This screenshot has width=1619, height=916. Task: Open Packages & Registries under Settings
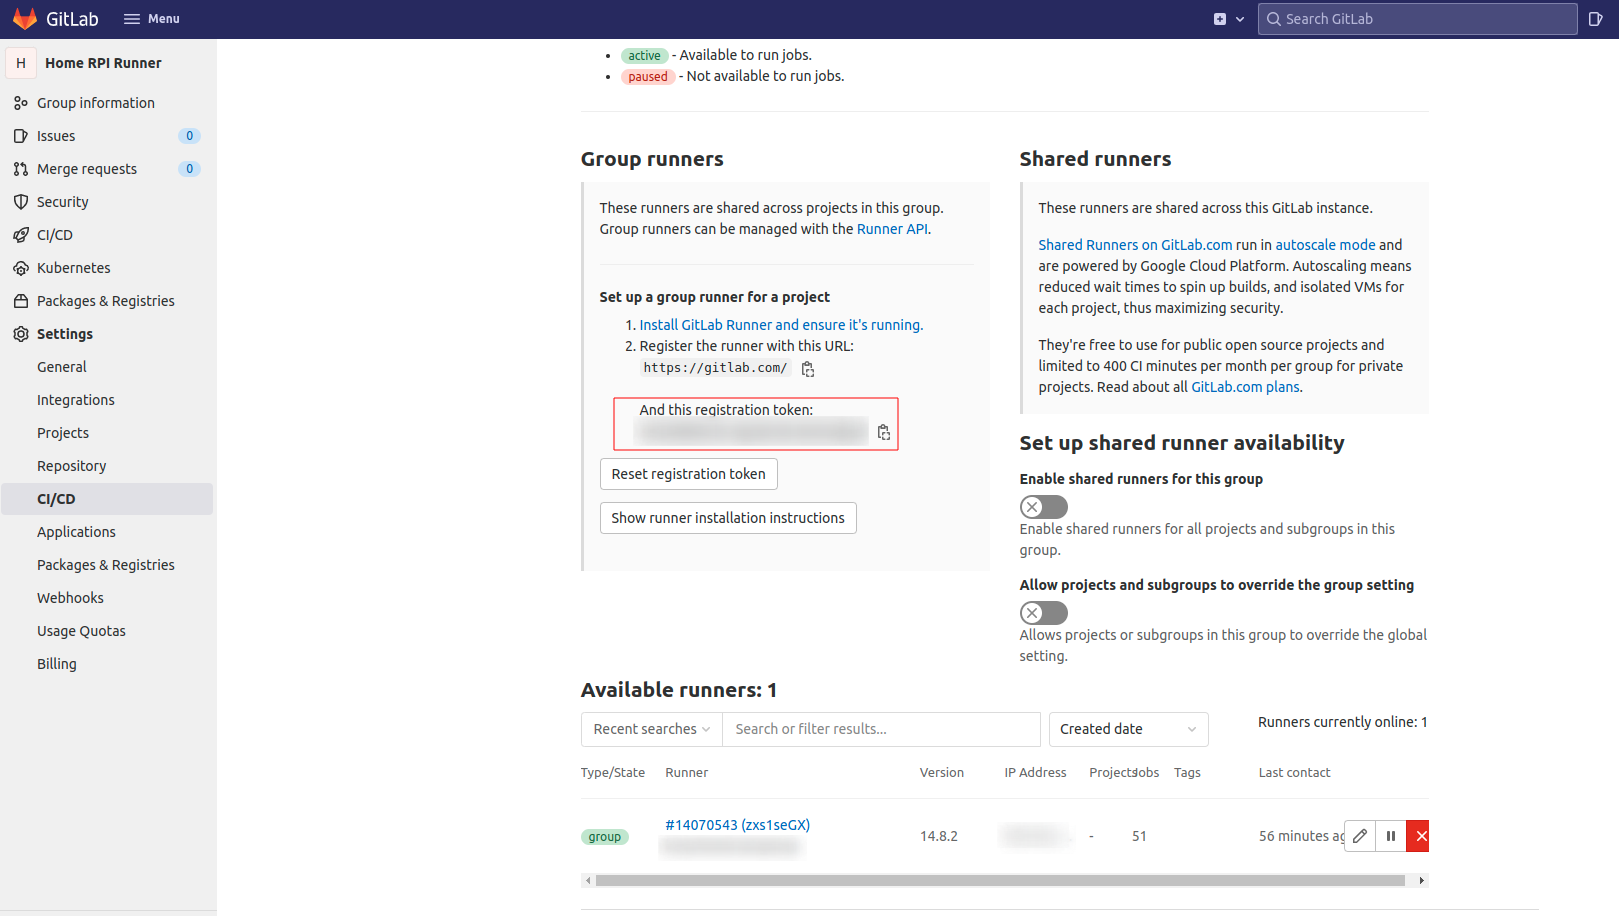[106, 565]
